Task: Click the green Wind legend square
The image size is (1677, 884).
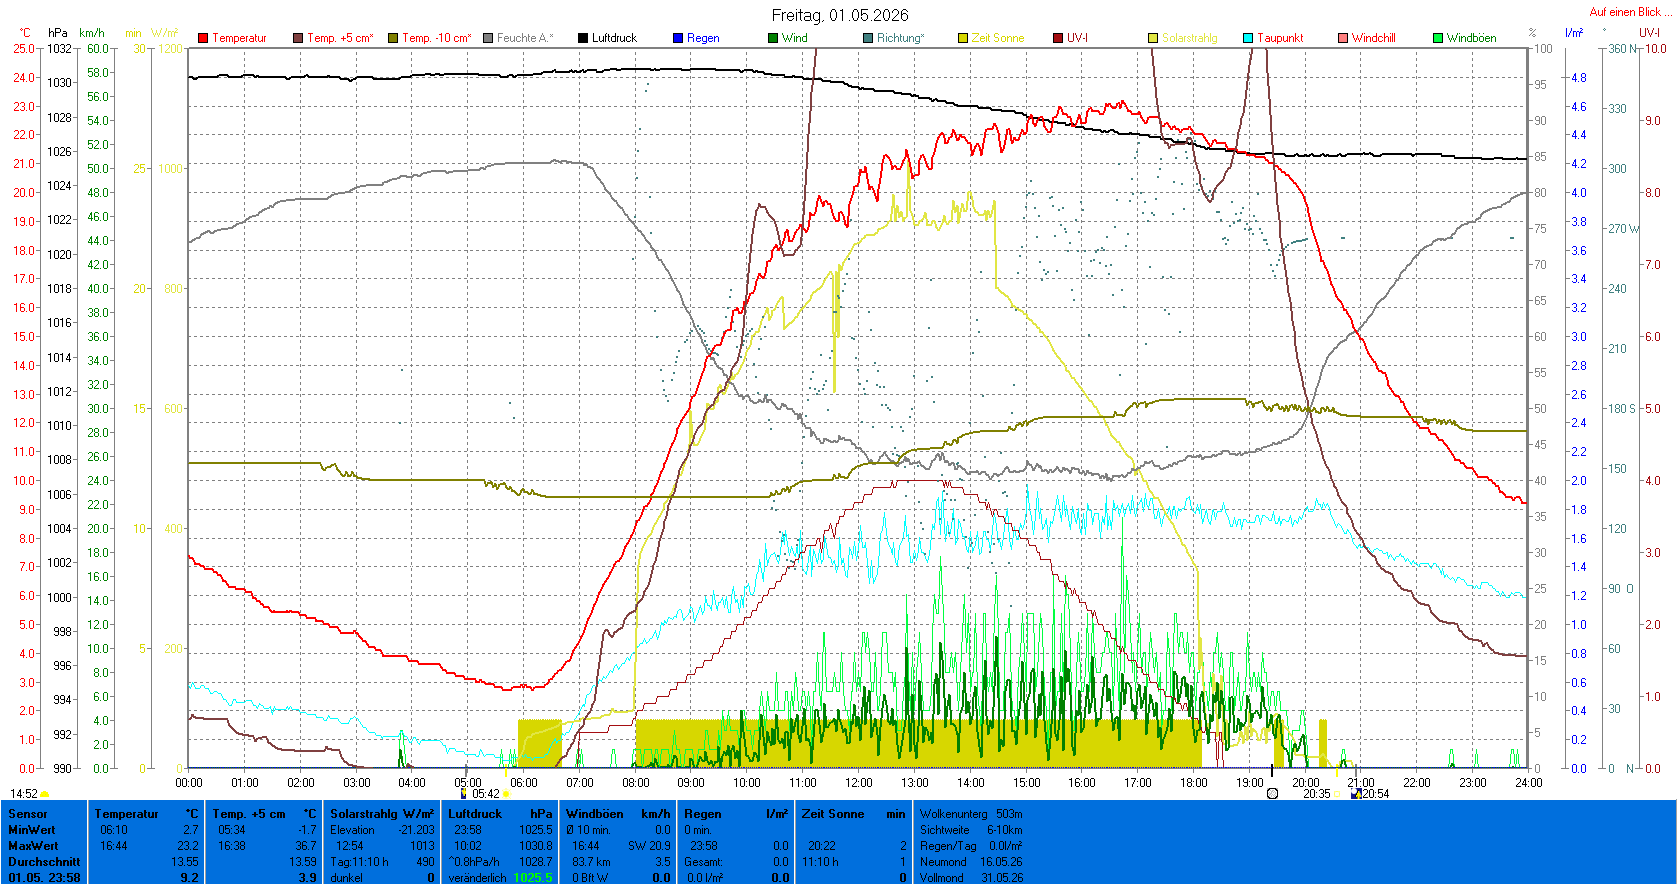Action: pyautogui.click(x=773, y=38)
